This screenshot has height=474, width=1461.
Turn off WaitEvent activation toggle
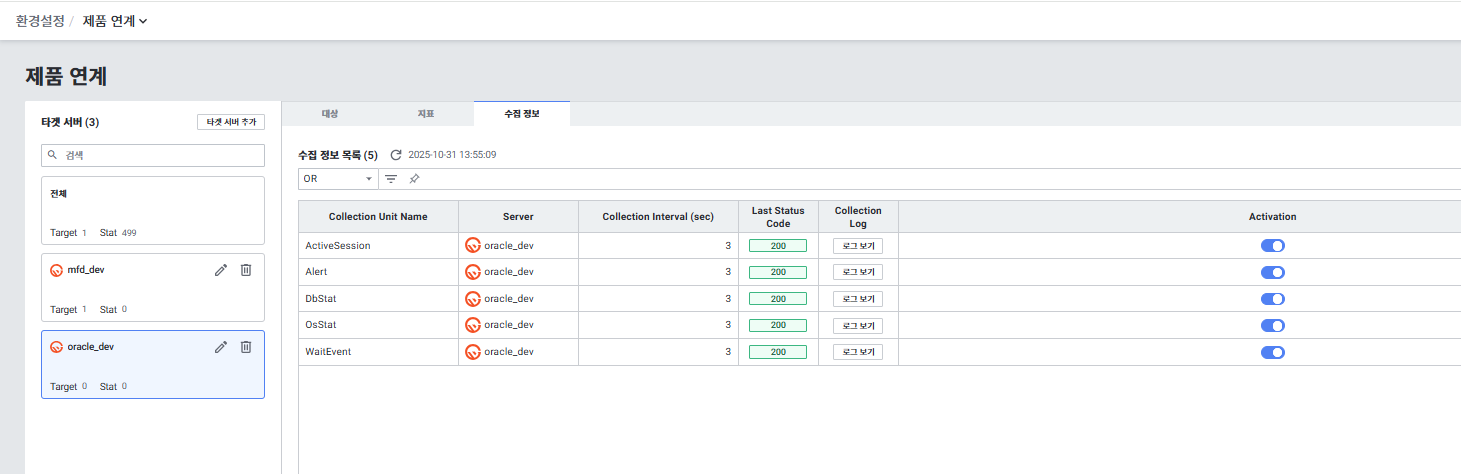click(x=1272, y=352)
